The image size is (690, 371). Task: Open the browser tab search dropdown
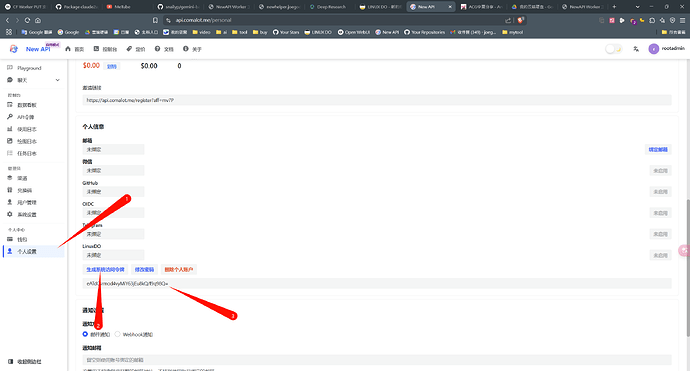(637, 7)
